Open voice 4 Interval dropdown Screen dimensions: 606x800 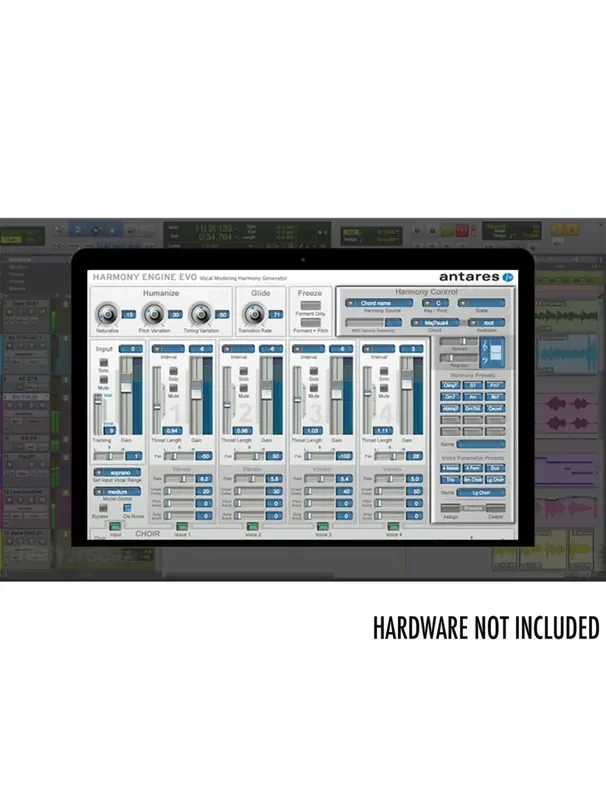coord(379,349)
